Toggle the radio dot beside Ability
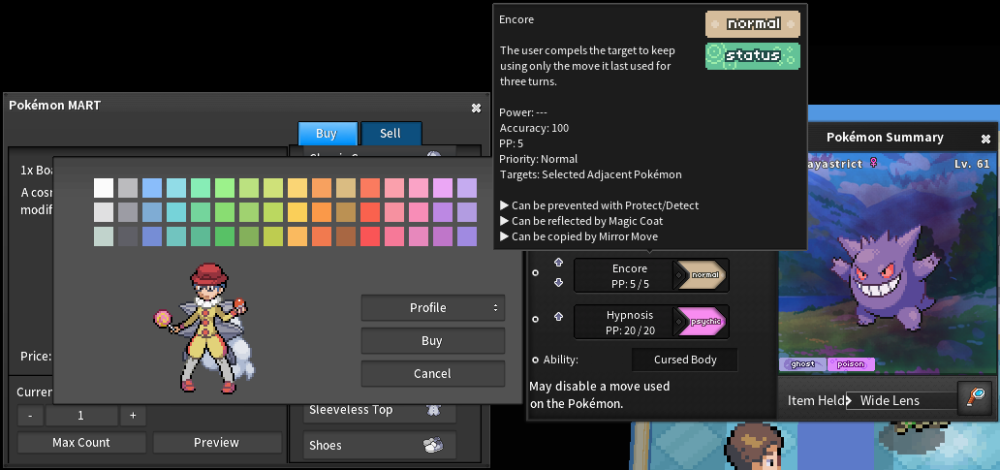The width and height of the screenshot is (1000, 470). (535, 360)
